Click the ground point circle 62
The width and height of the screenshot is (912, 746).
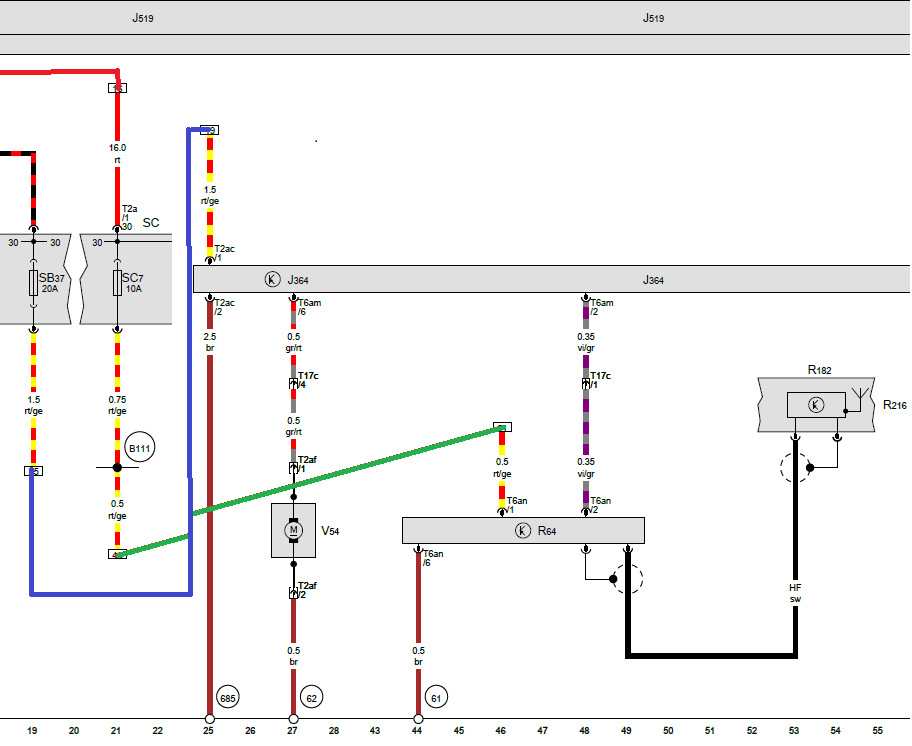click(x=312, y=697)
